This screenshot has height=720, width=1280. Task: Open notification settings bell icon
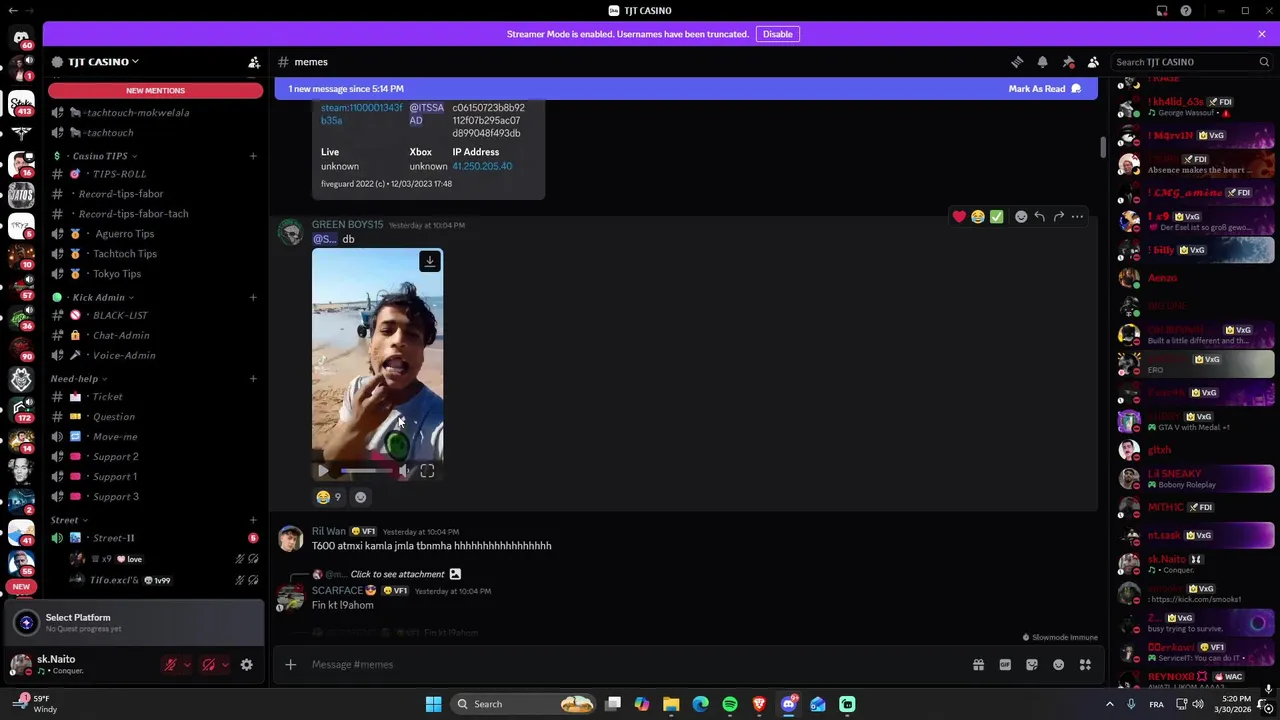pos(1043,62)
